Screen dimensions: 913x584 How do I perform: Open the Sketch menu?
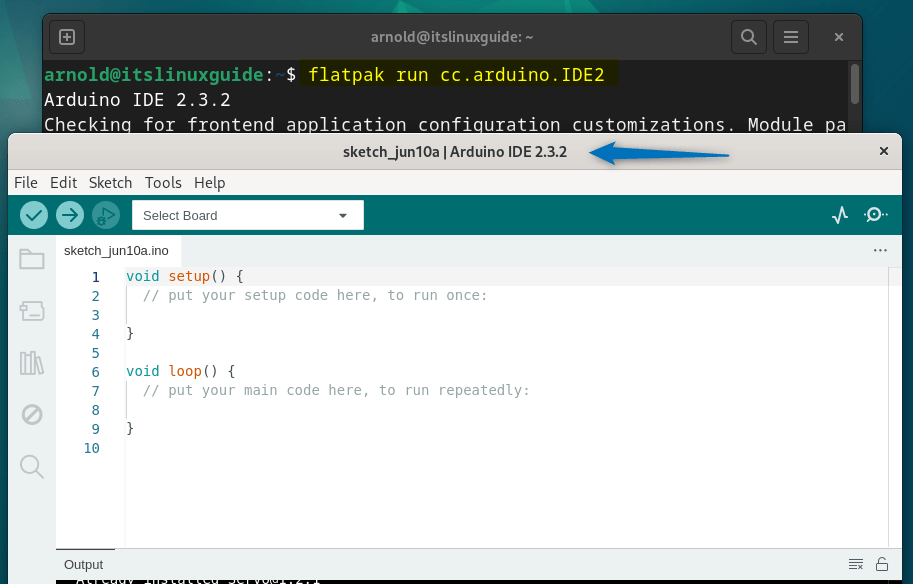(x=110, y=182)
